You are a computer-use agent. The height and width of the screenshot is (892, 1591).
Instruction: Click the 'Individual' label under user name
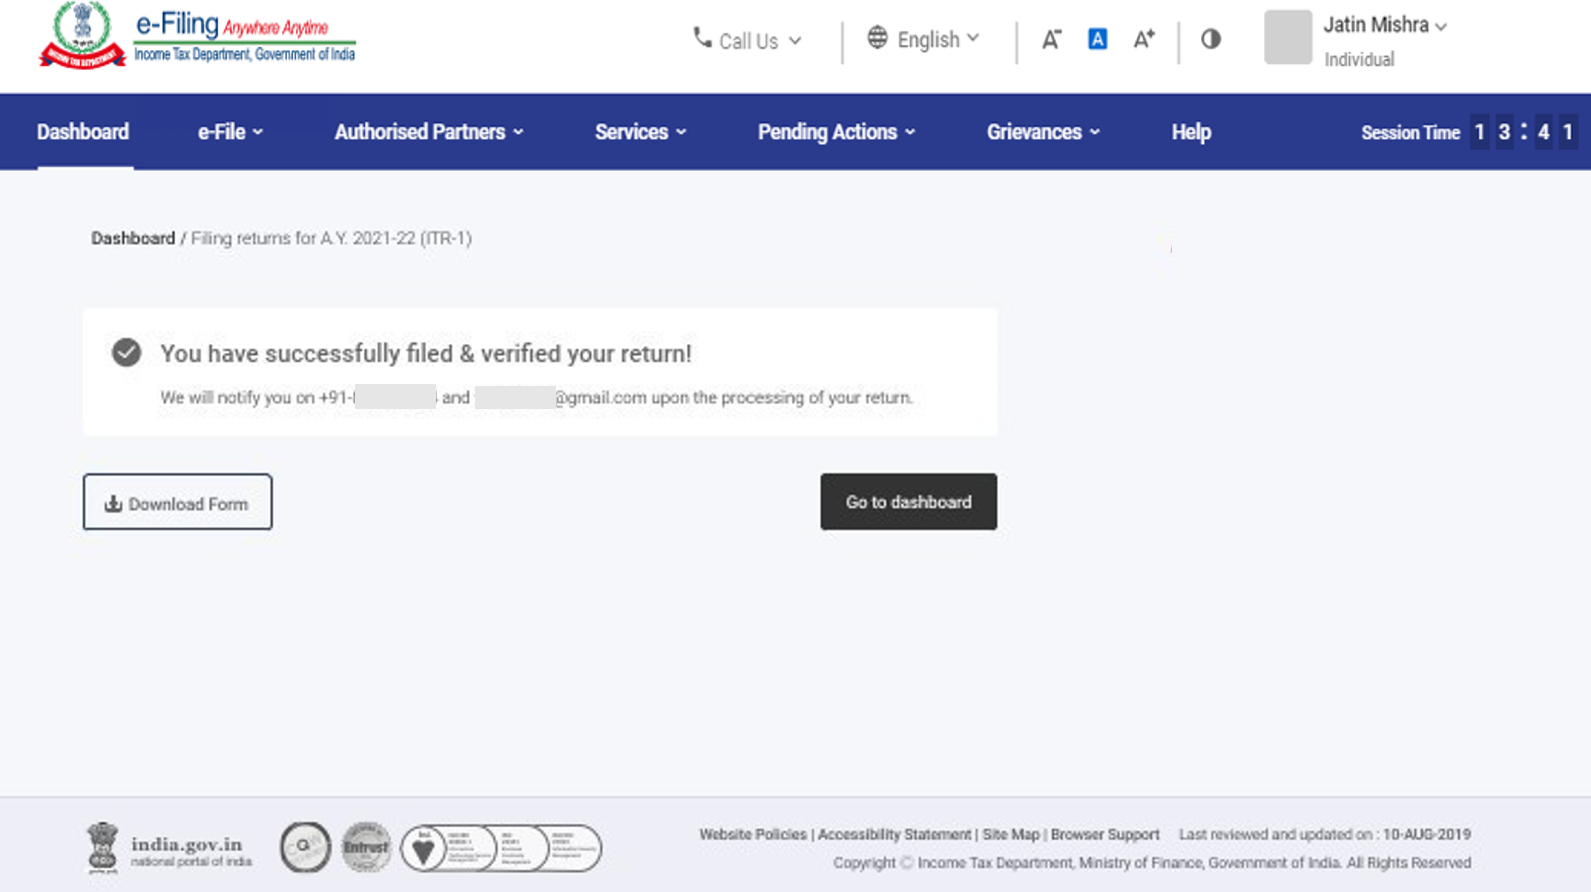pos(1359,60)
